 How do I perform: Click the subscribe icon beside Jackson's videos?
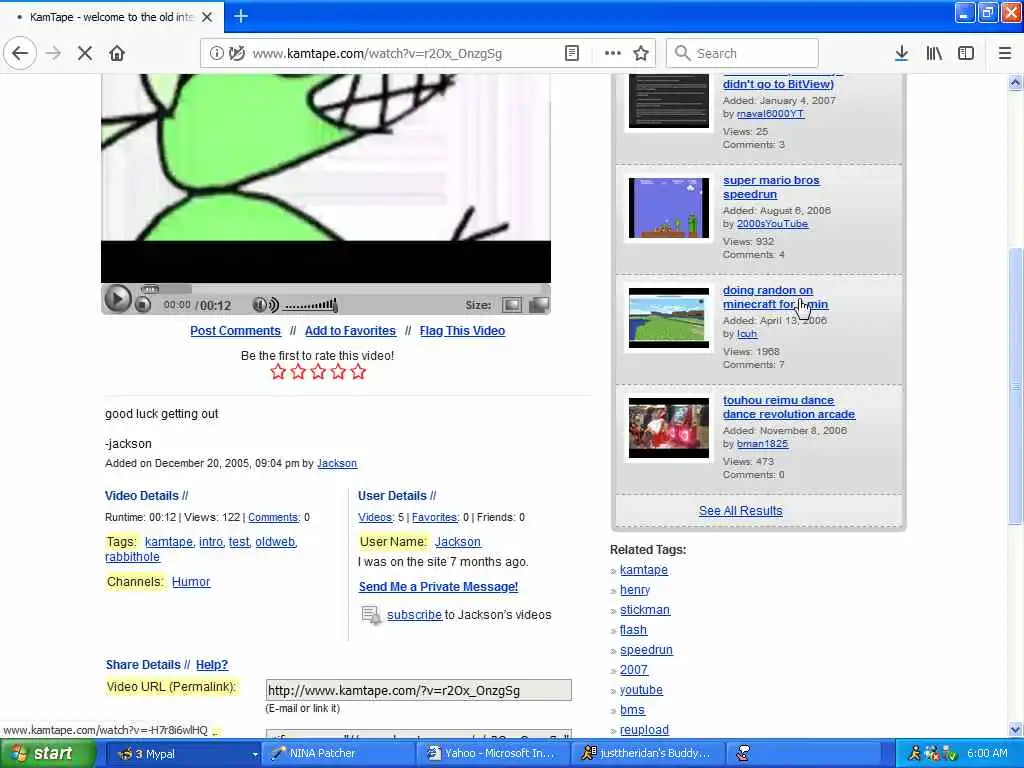pyautogui.click(x=371, y=615)
